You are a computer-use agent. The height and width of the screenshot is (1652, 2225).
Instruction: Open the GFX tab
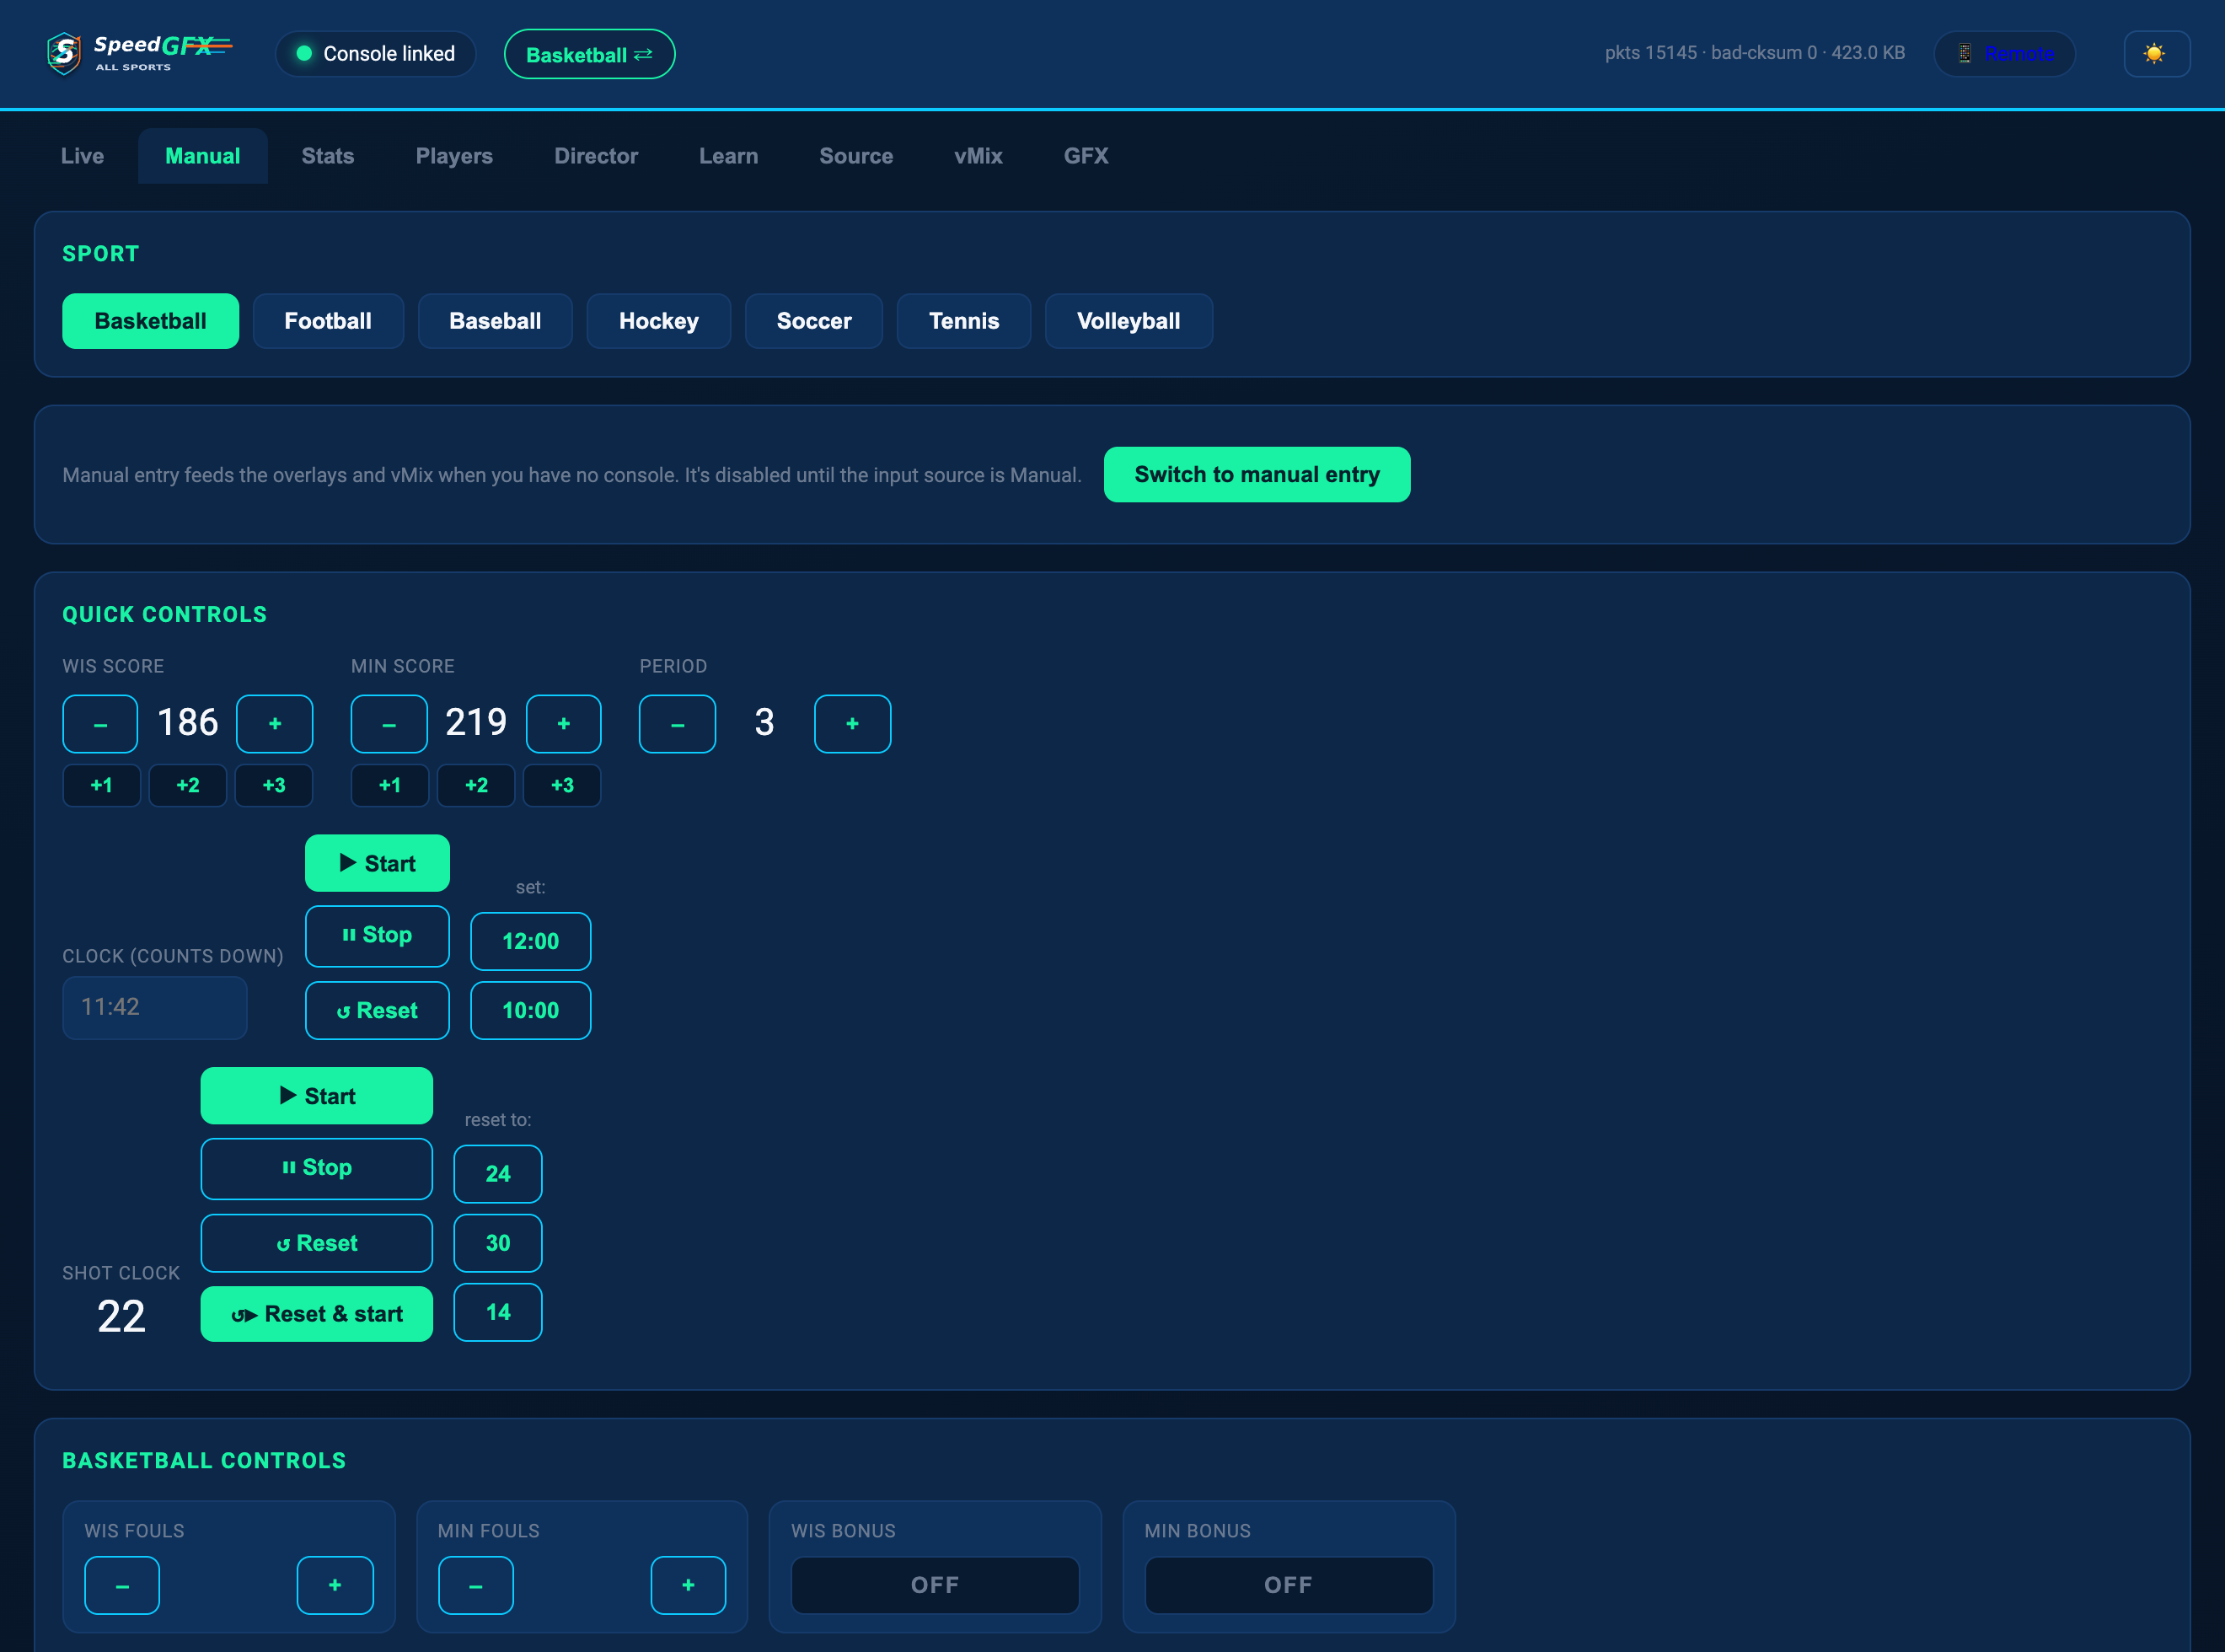point(1086,156)
